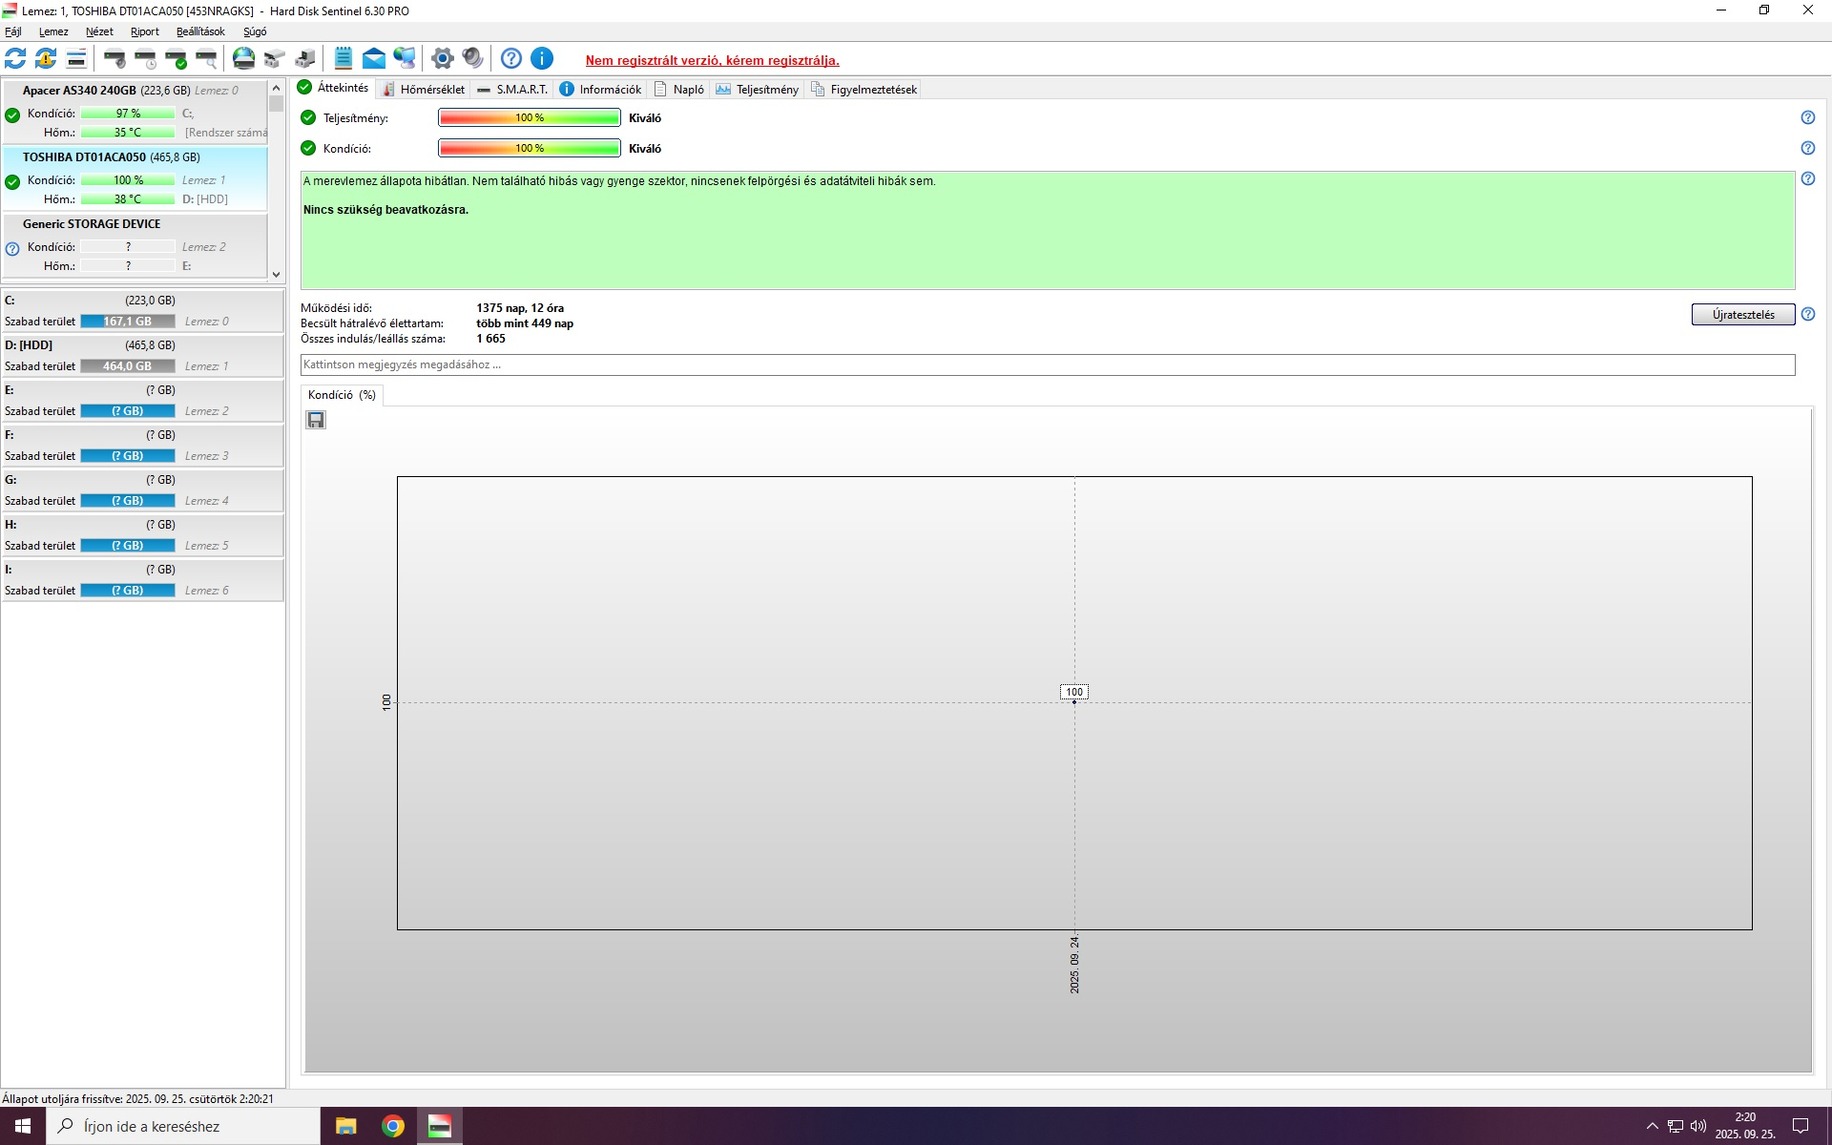This screenshot has height=1145, width=1832.
Task: Click the red registration link
Action: click(x=712, y=60)
